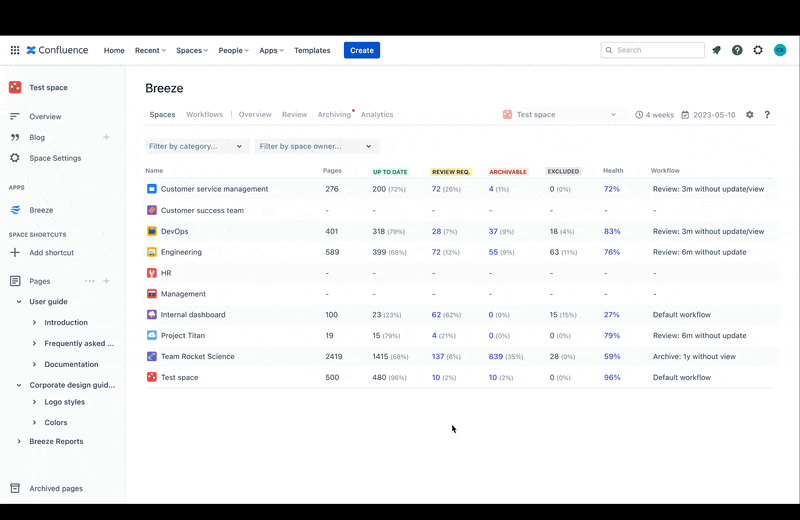Click the Test space icon in sidebar
The image size is (800, 520).
click(x=15, y=87)
